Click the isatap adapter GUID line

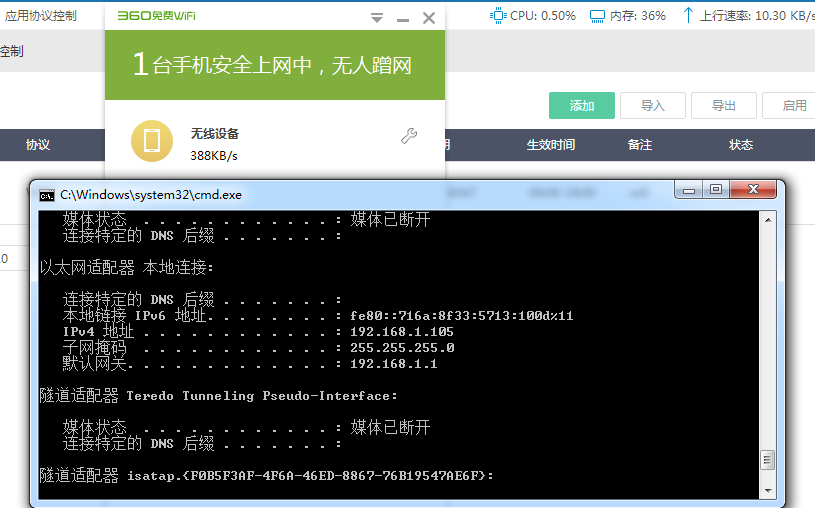(x=267, y=475)
